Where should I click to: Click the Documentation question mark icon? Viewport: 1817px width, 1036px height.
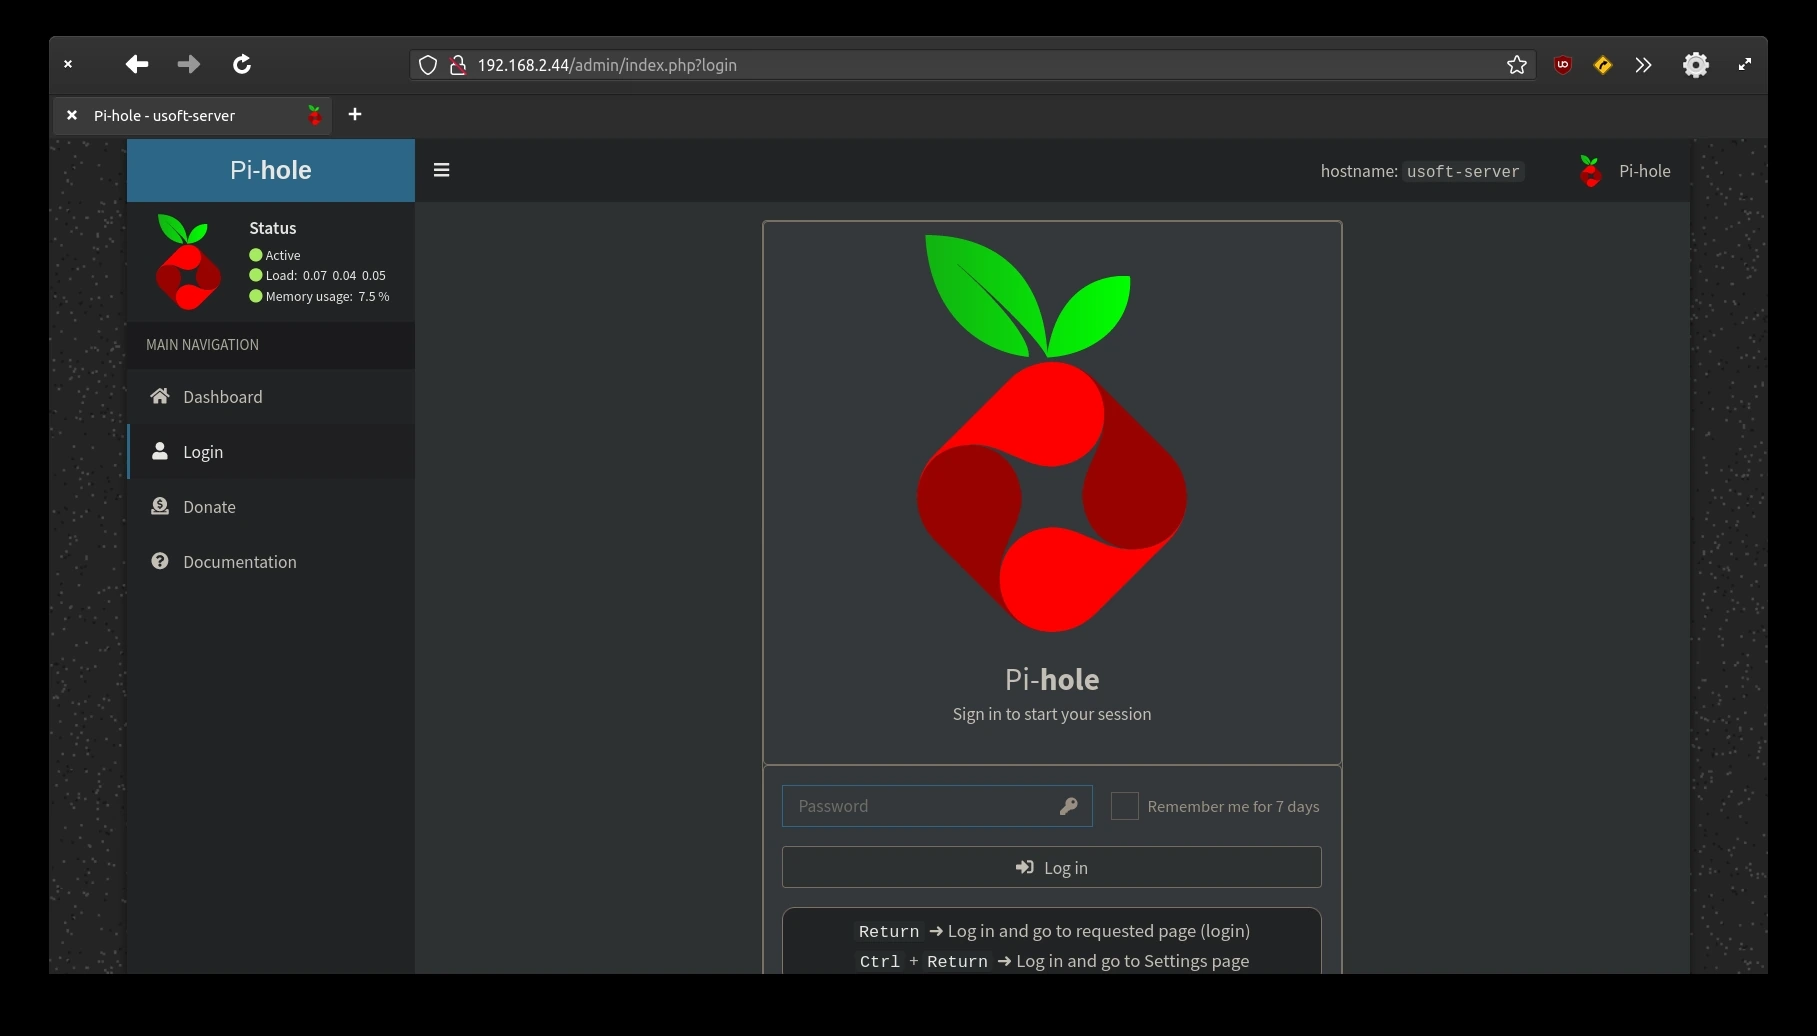point(160,561)
